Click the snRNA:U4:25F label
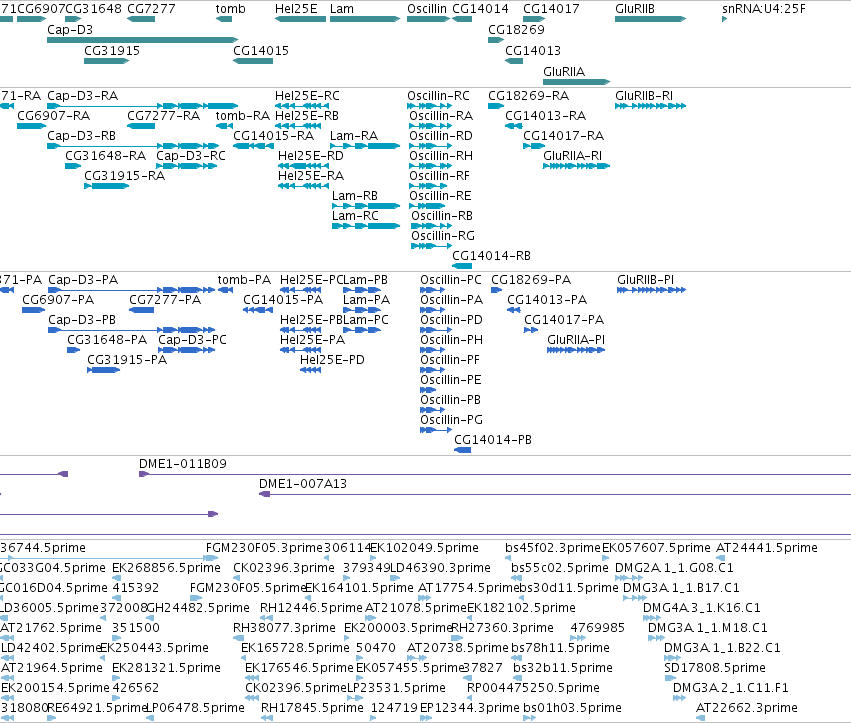This screenshot has width=851, height=723. point(764,9)
